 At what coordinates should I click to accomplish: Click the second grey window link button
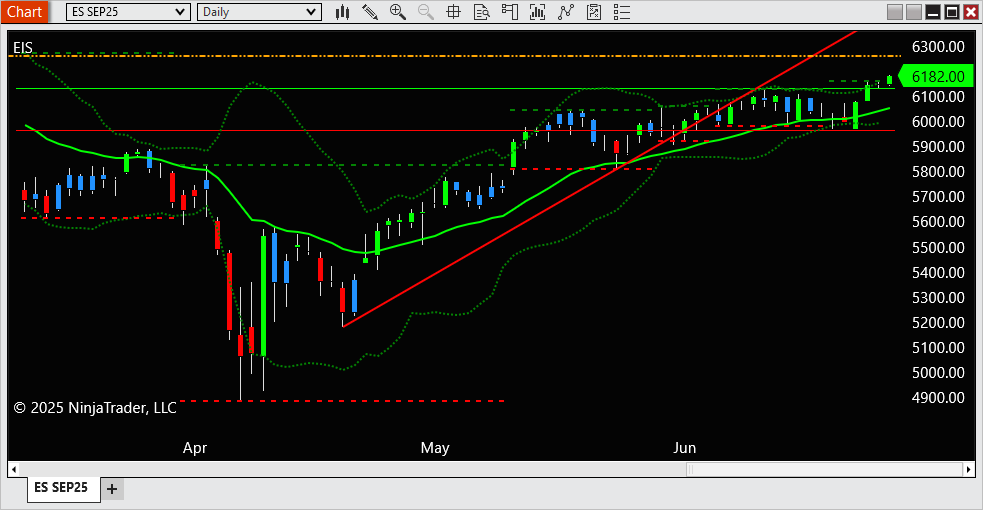pyautogui.click(x=914, y=12)
